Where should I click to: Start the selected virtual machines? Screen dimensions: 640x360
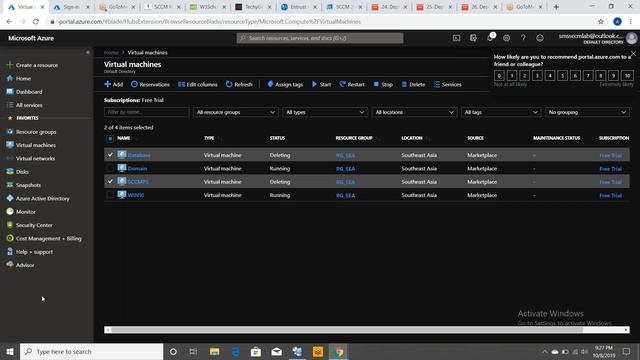click(x=321, y=84)
